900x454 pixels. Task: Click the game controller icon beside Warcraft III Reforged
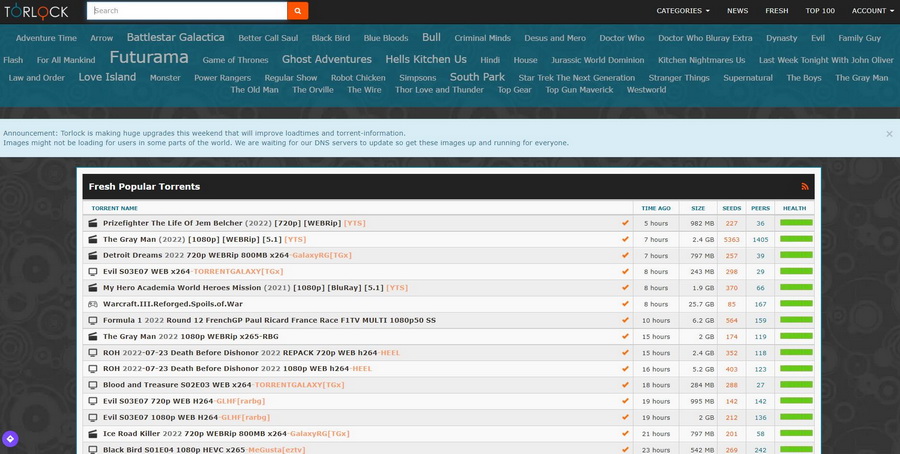(93, 304)
